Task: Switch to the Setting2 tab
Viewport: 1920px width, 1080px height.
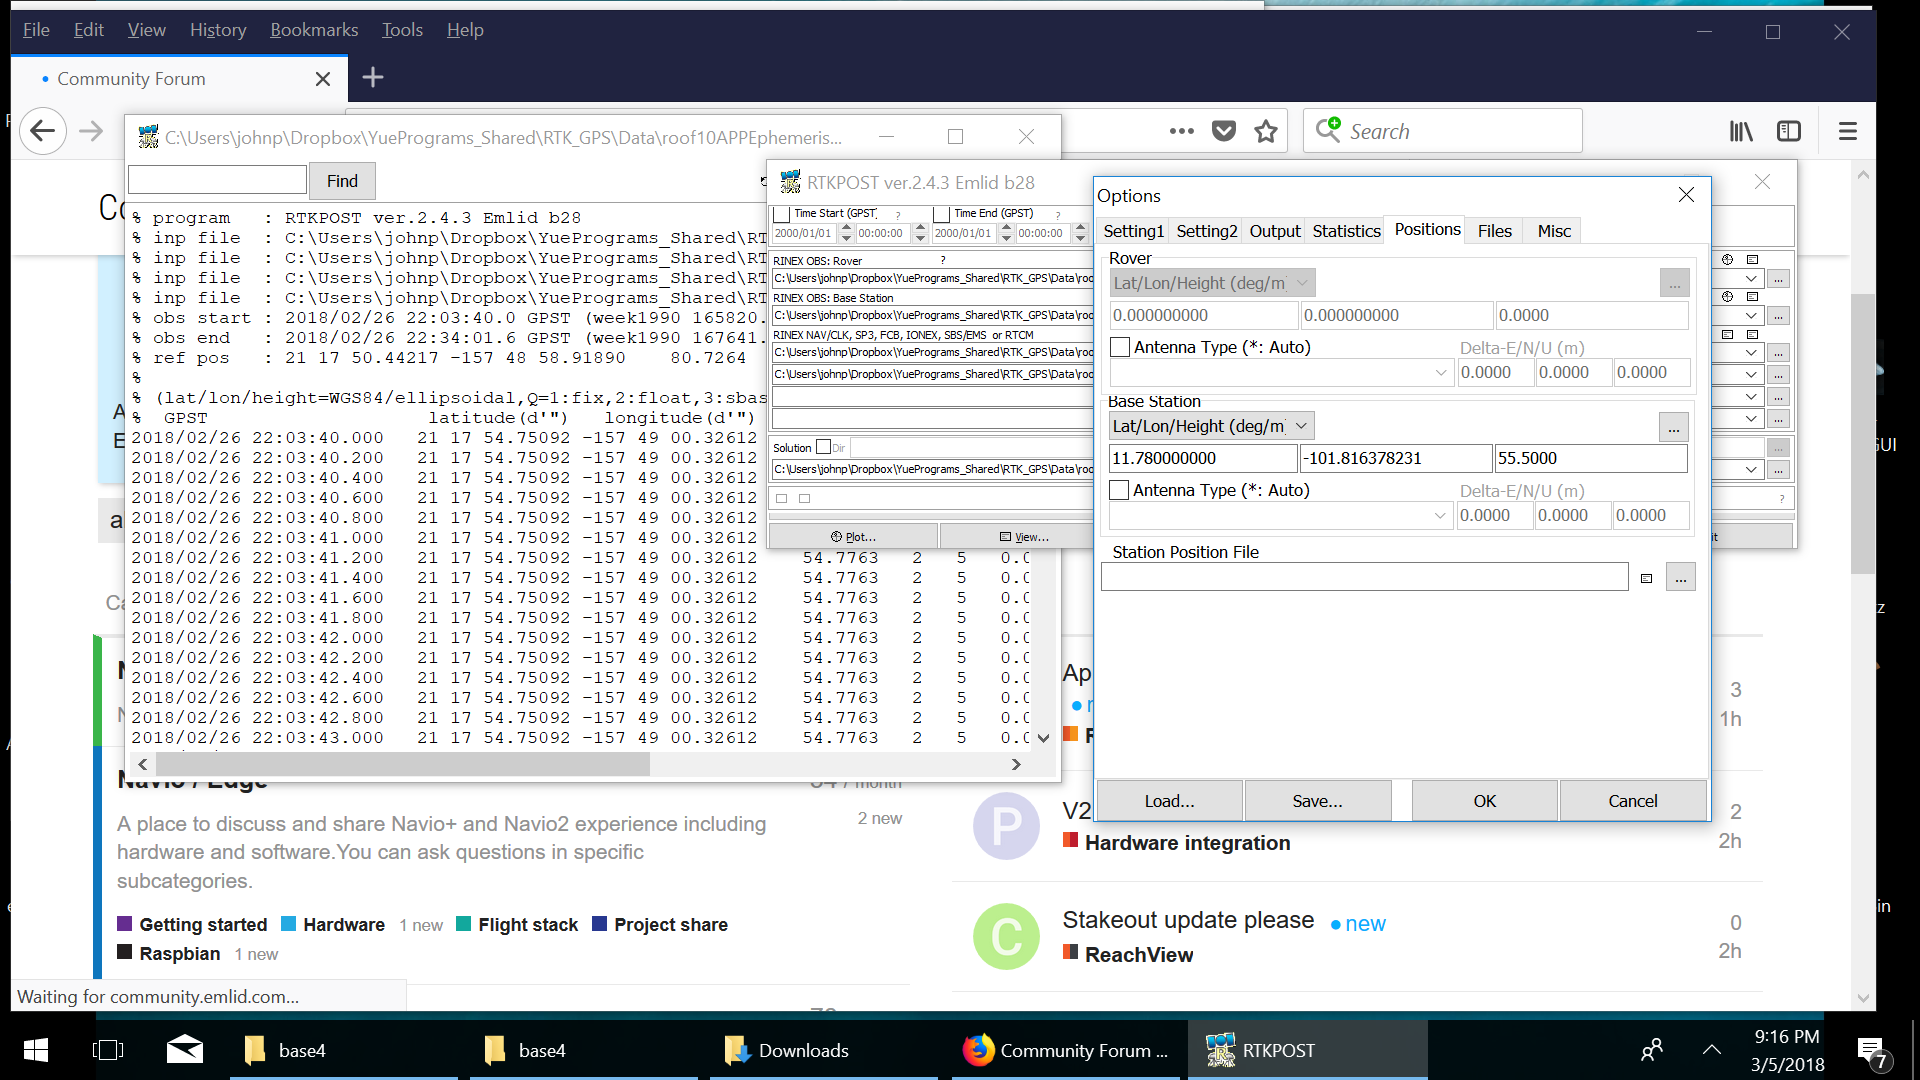Action: [x=1206, y=231]
